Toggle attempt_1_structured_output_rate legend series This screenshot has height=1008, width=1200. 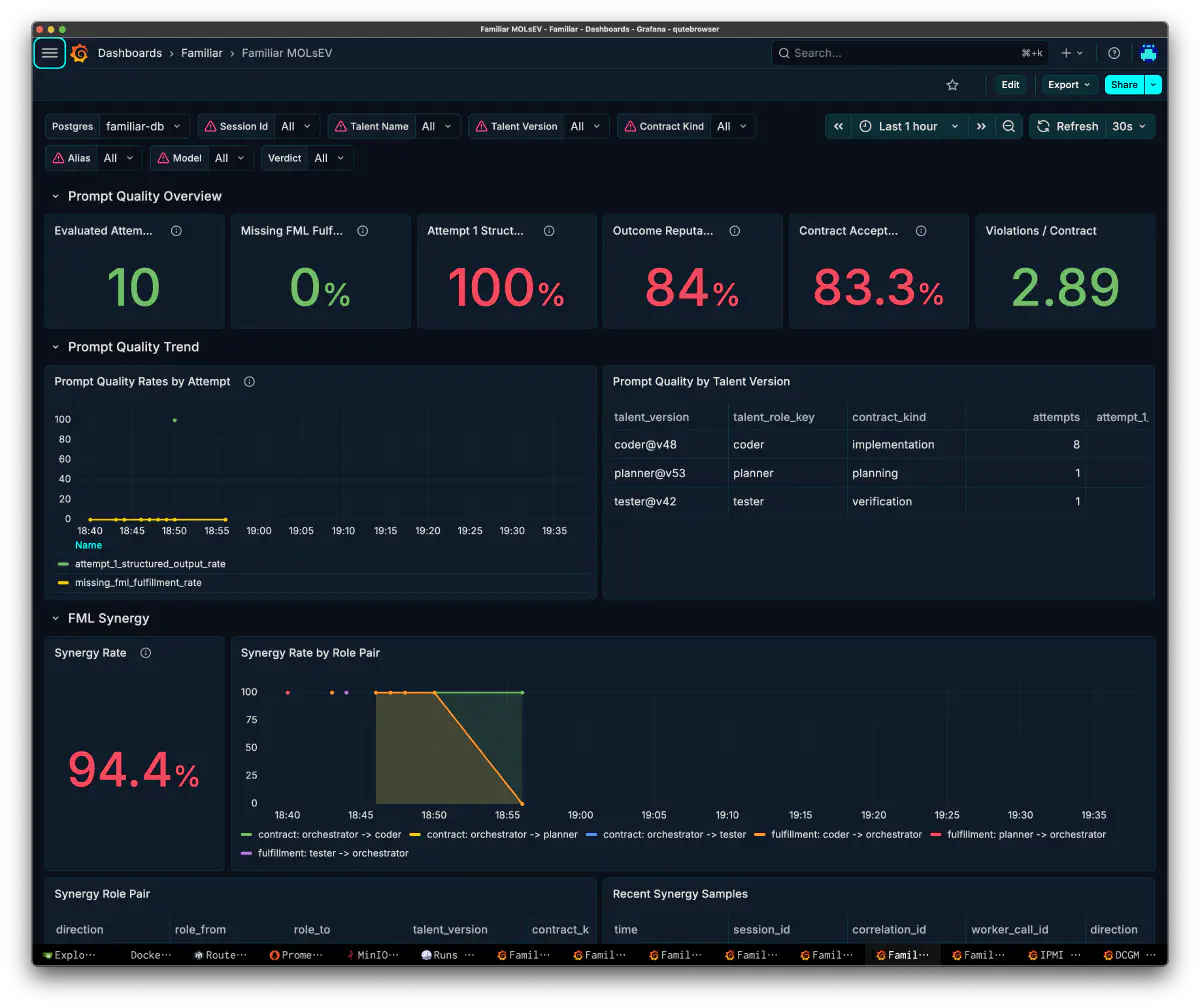(150, 564)
